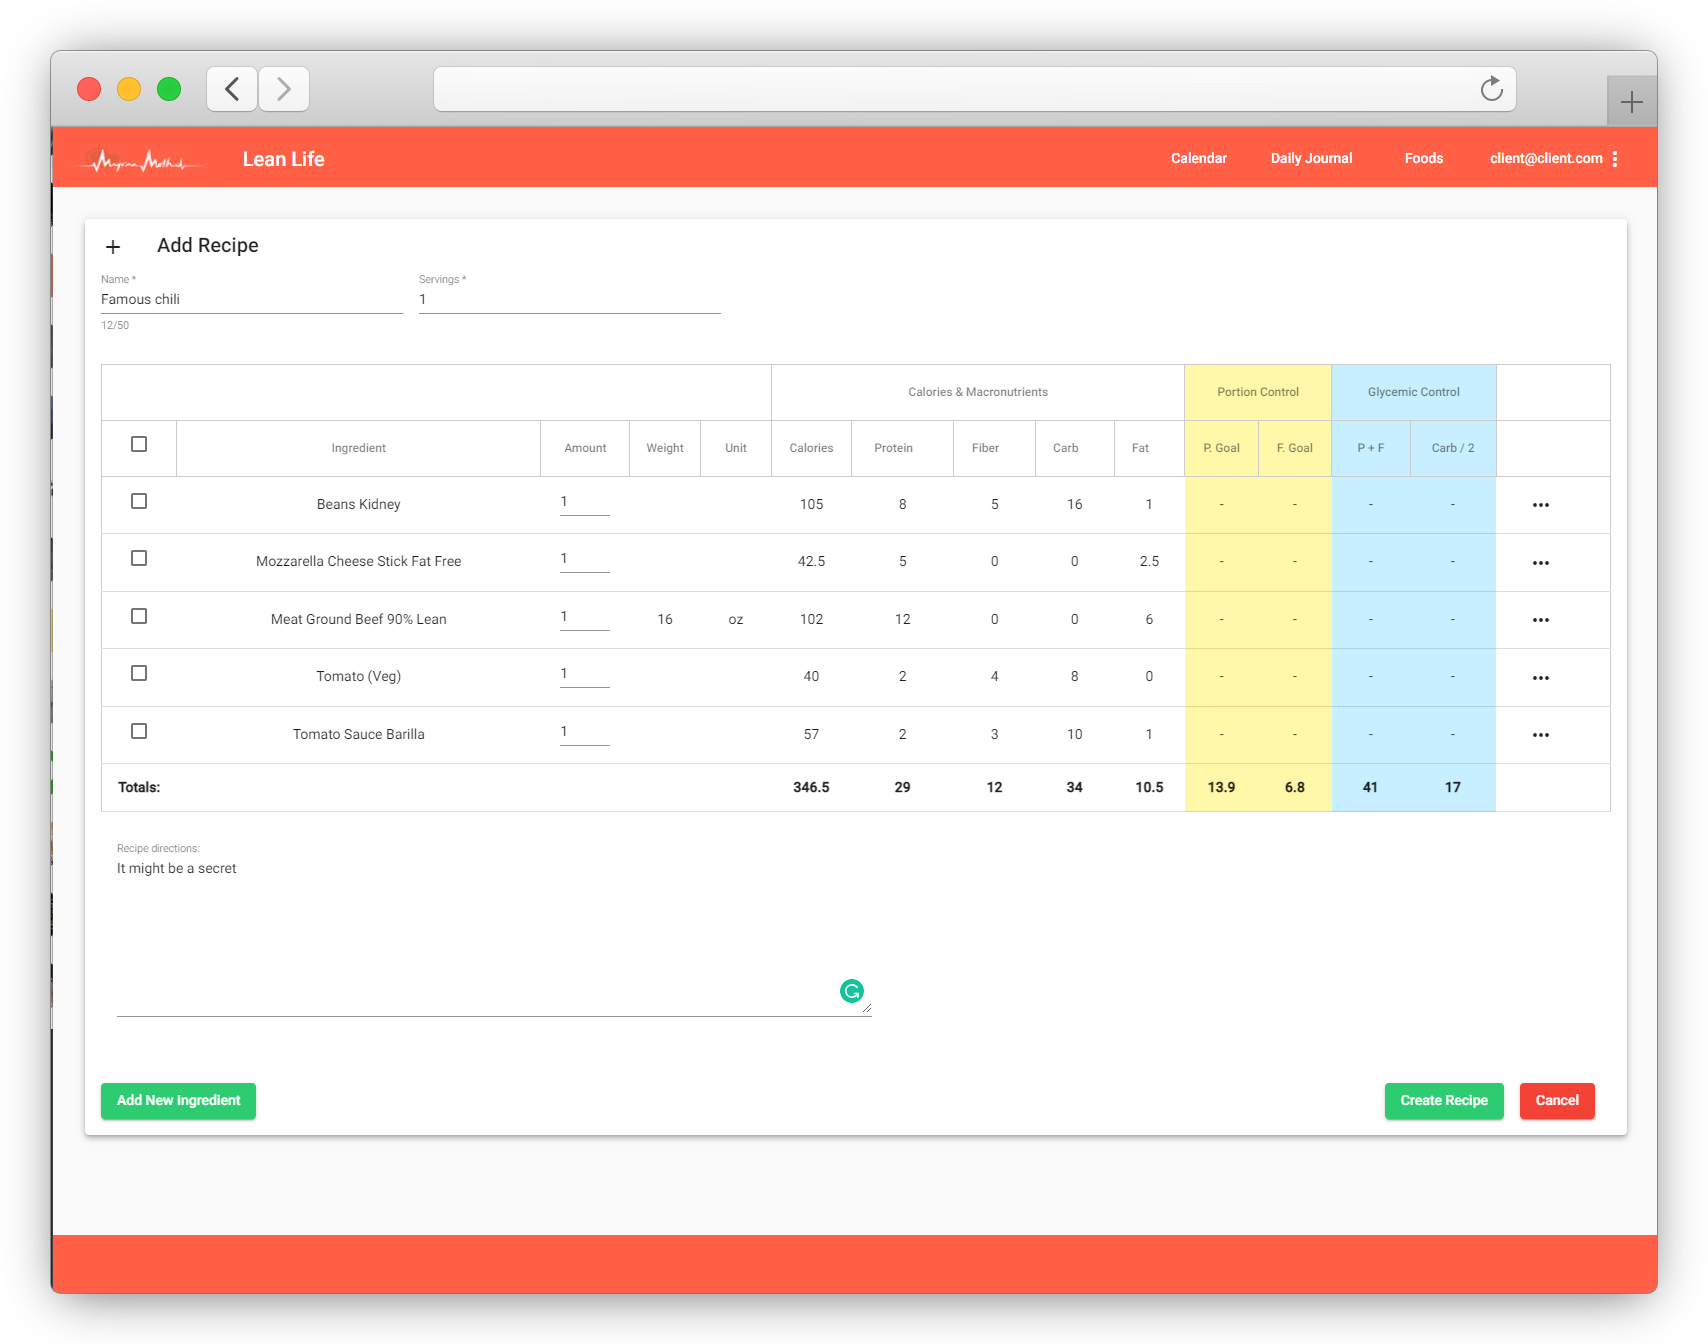The image size is (1708, 1344).
Task: Check the Beans Kidney checkbox
Action: (139, 501)
